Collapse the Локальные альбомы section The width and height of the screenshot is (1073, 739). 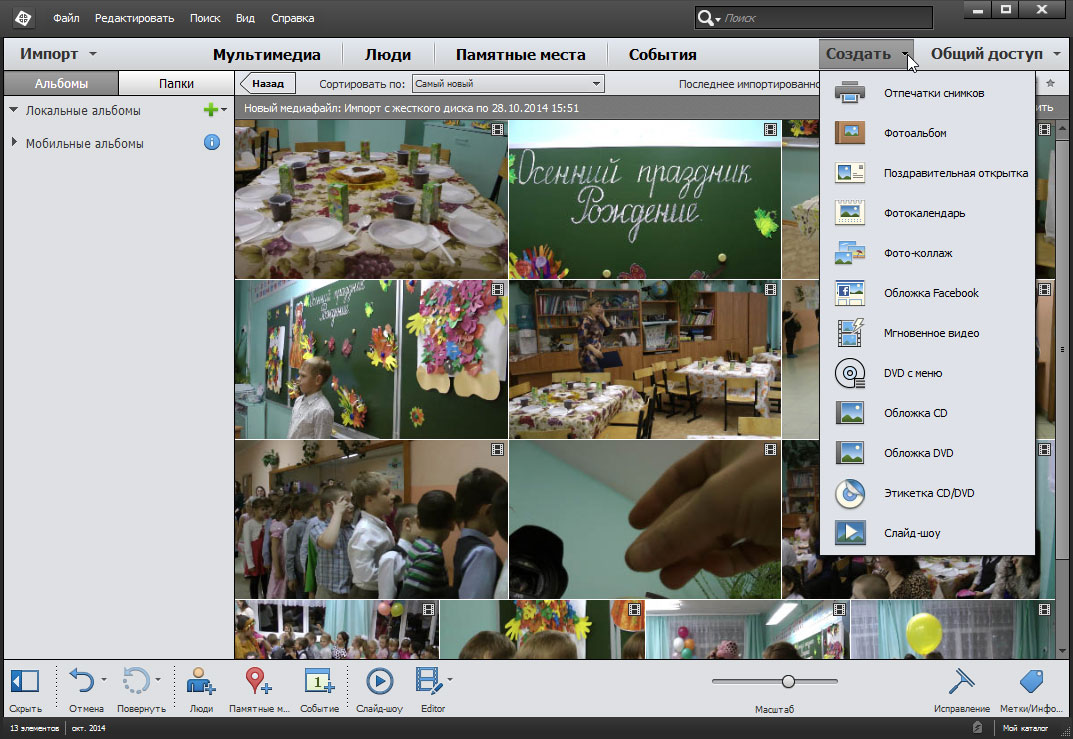click(x=14, y=110)
